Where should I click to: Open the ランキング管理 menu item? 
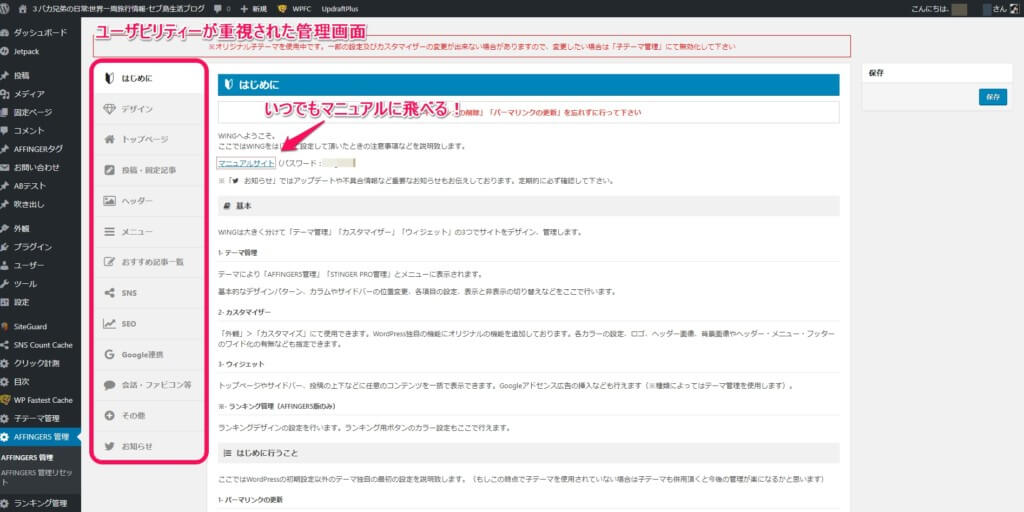(40, 503)
